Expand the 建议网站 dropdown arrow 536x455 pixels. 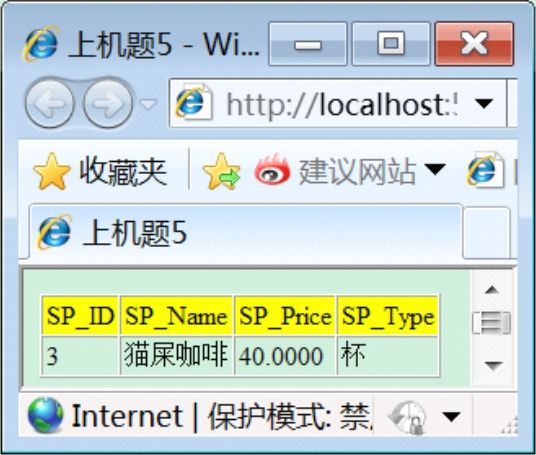(435, 169)
